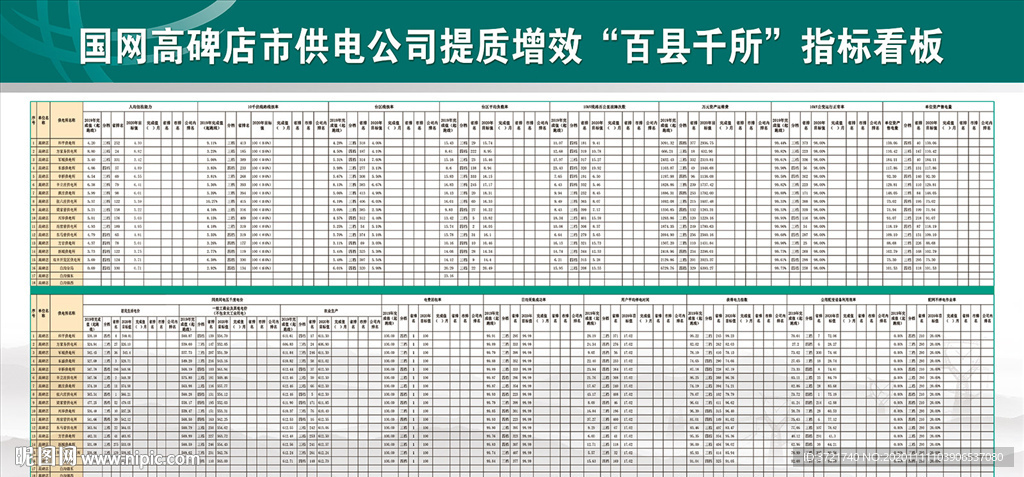Select the '万元资产运维费' column group header

(x=714, y=105)
